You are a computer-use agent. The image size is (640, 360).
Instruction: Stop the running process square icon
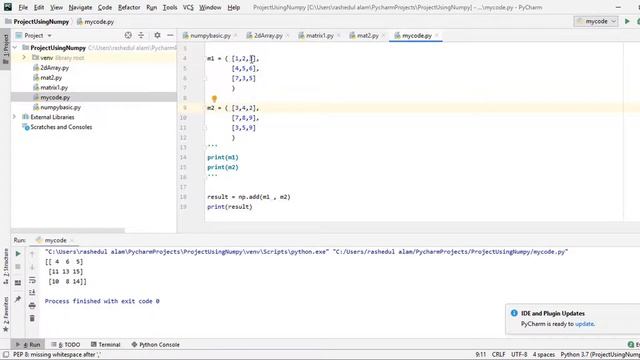click(18, 267)
